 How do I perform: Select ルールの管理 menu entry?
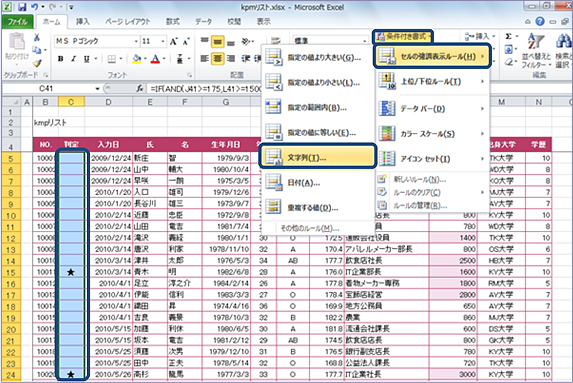coord(420,206)
